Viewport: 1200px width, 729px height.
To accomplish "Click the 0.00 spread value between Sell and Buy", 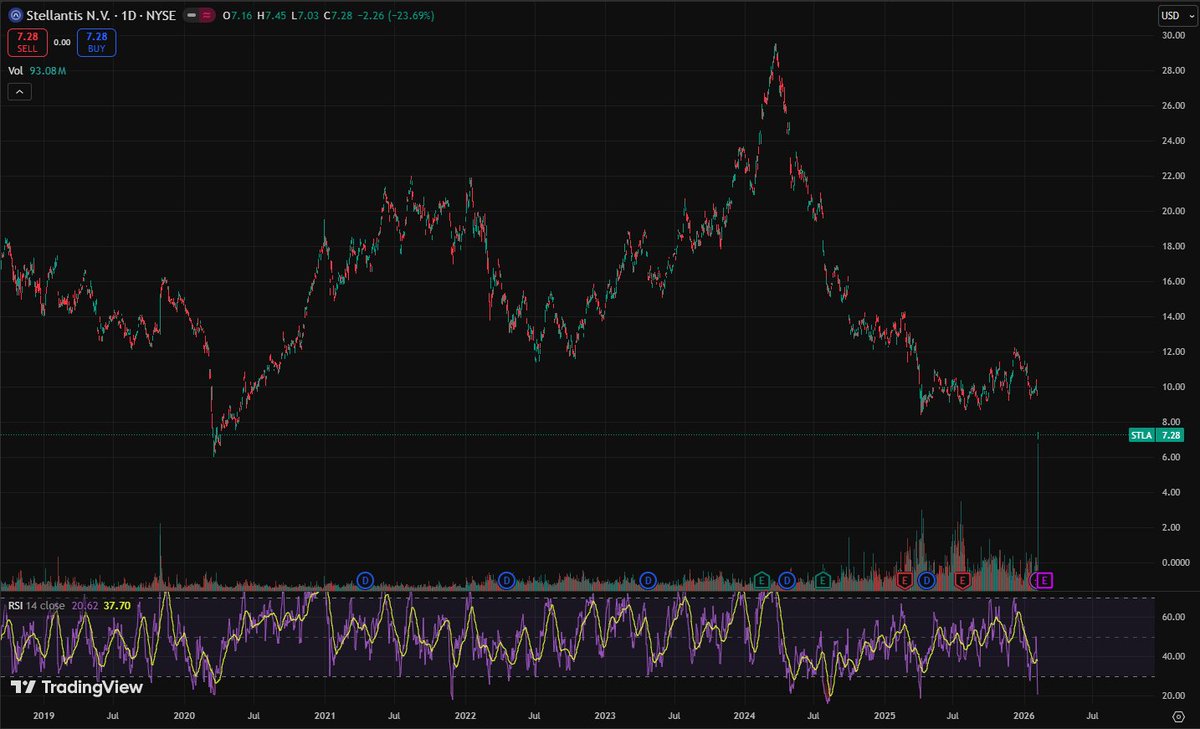I will 61,42.
